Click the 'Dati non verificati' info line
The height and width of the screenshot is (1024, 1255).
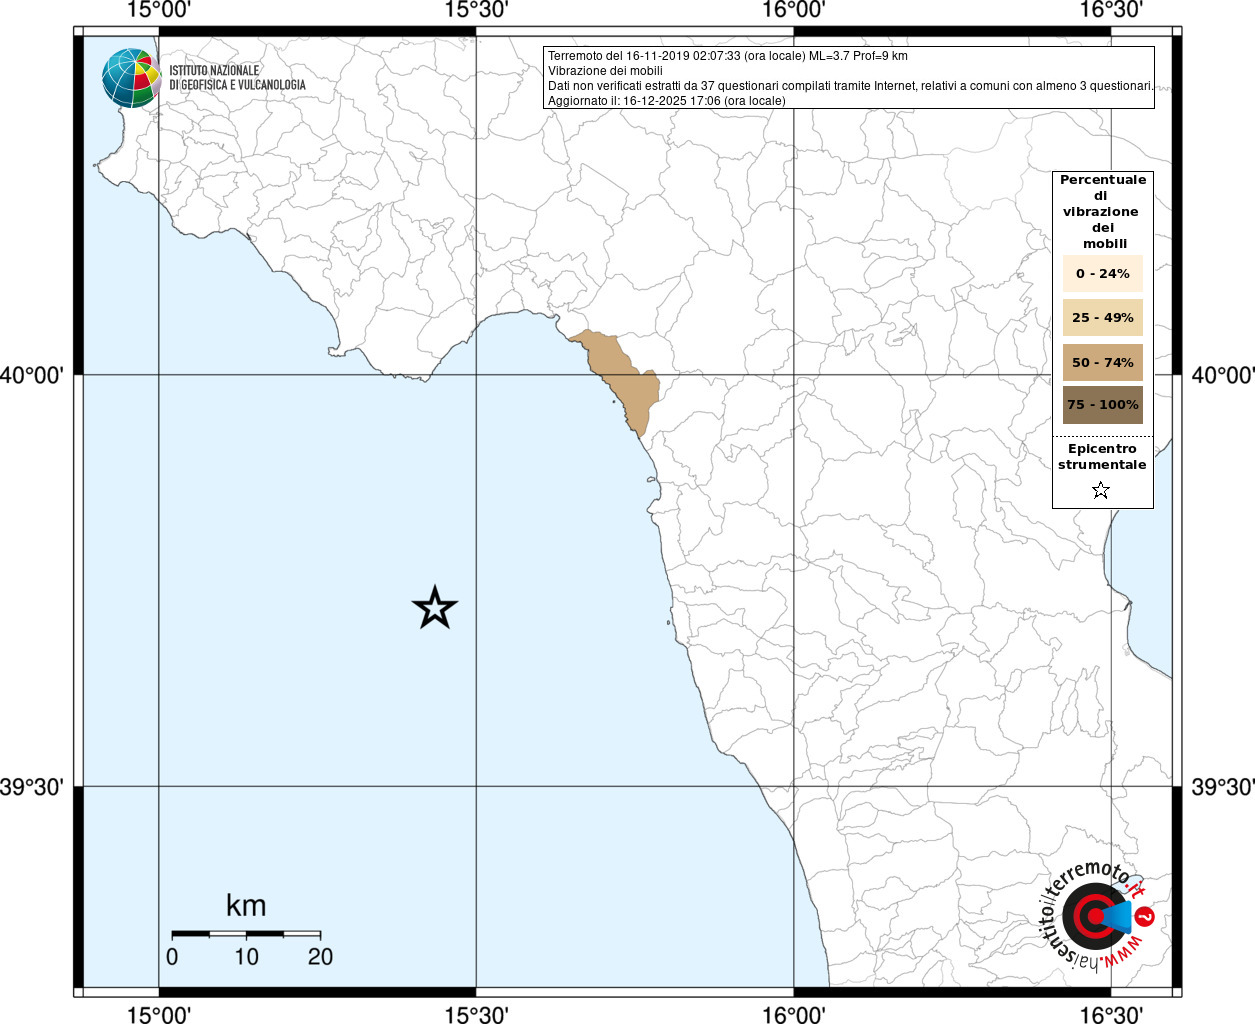coord(850,86)
